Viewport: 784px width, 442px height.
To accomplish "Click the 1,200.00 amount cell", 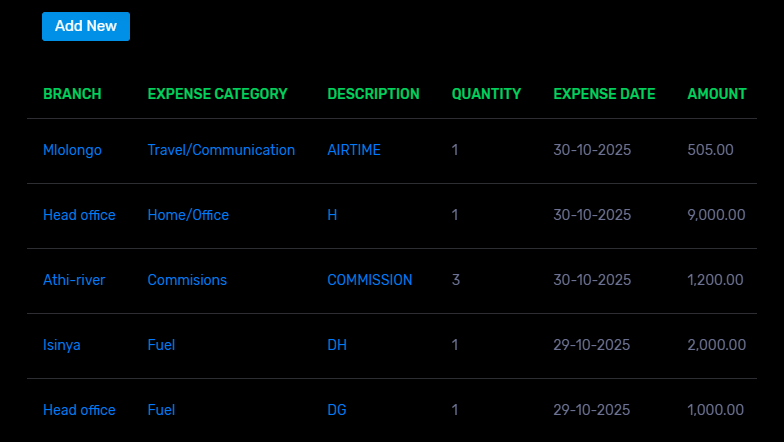I will tap(715, 280).
